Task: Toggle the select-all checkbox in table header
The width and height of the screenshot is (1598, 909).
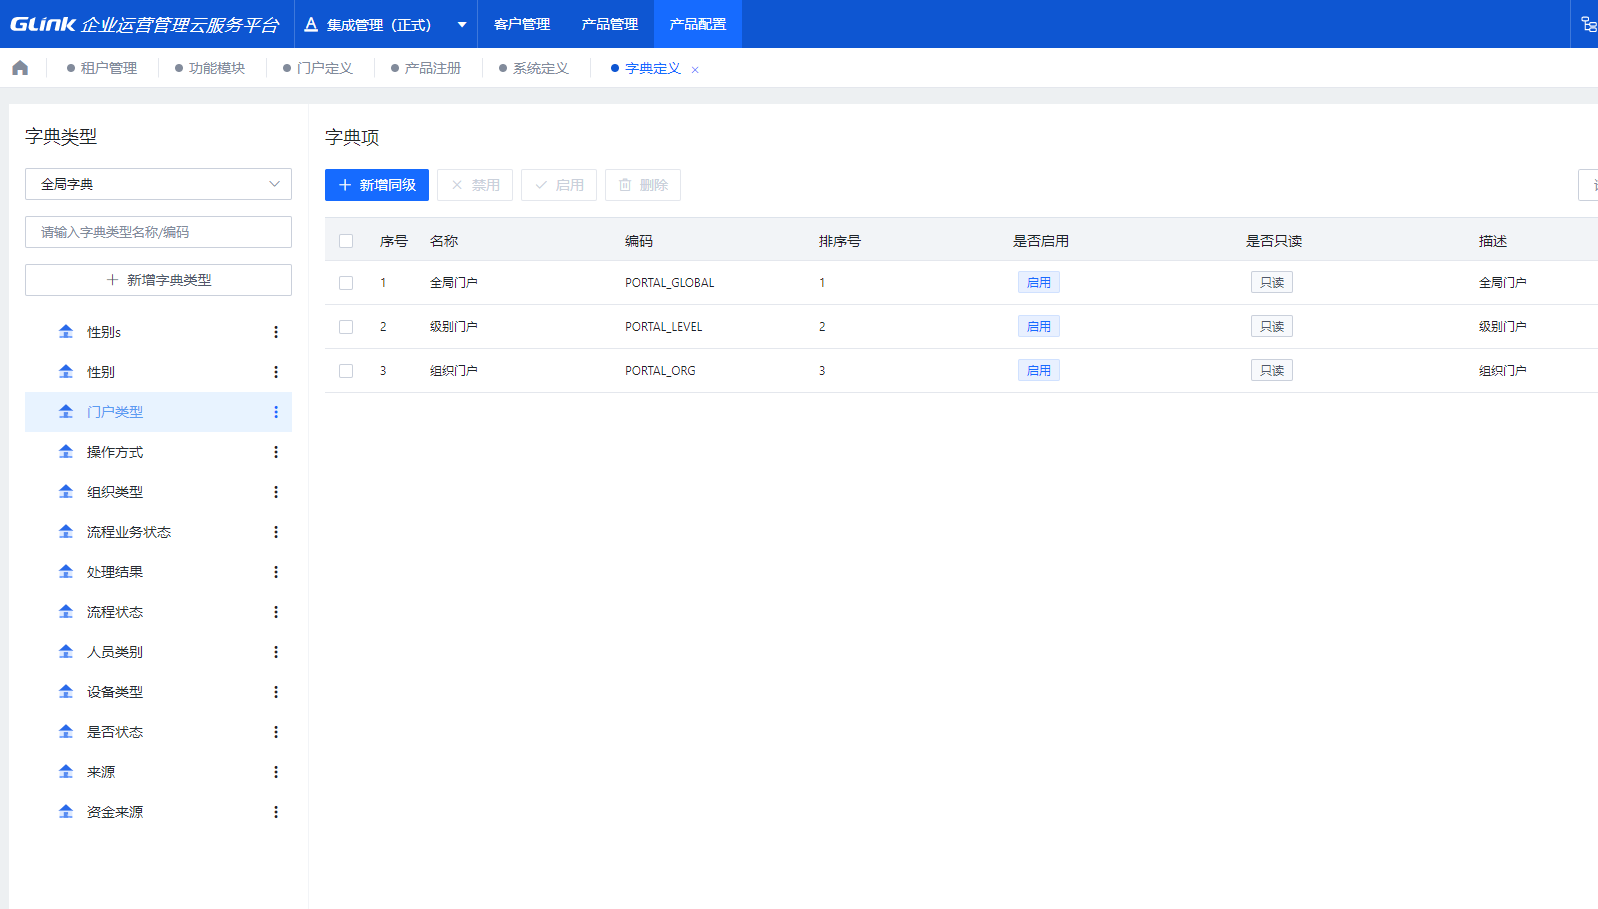Action: click(x=346, y=241)
